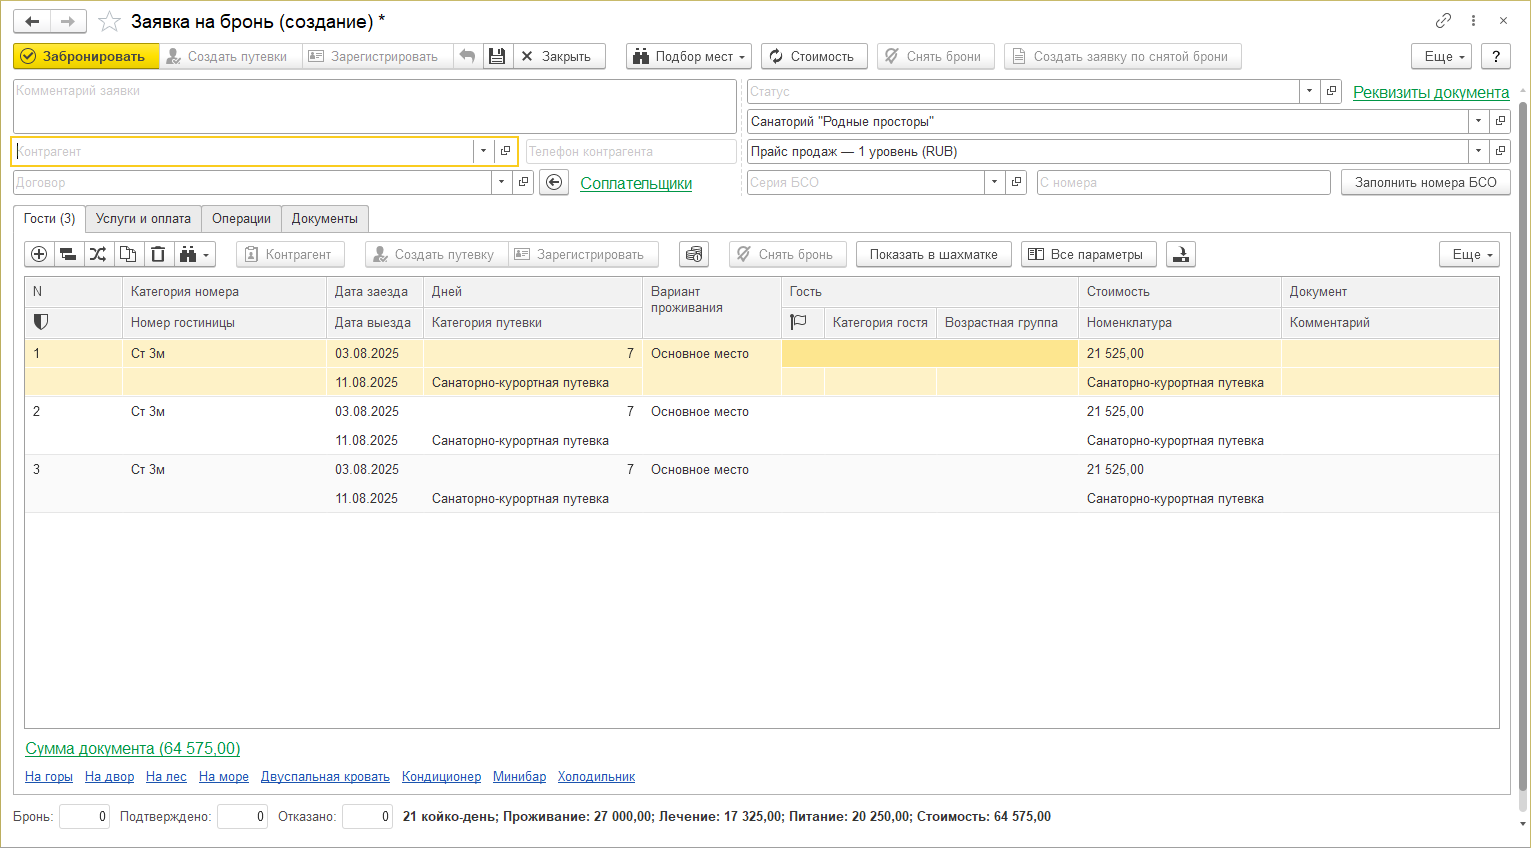This screenshot has width=1531, height=848.
Task: Open the Статус dropdown
Action: click(x=1309, y=91)
